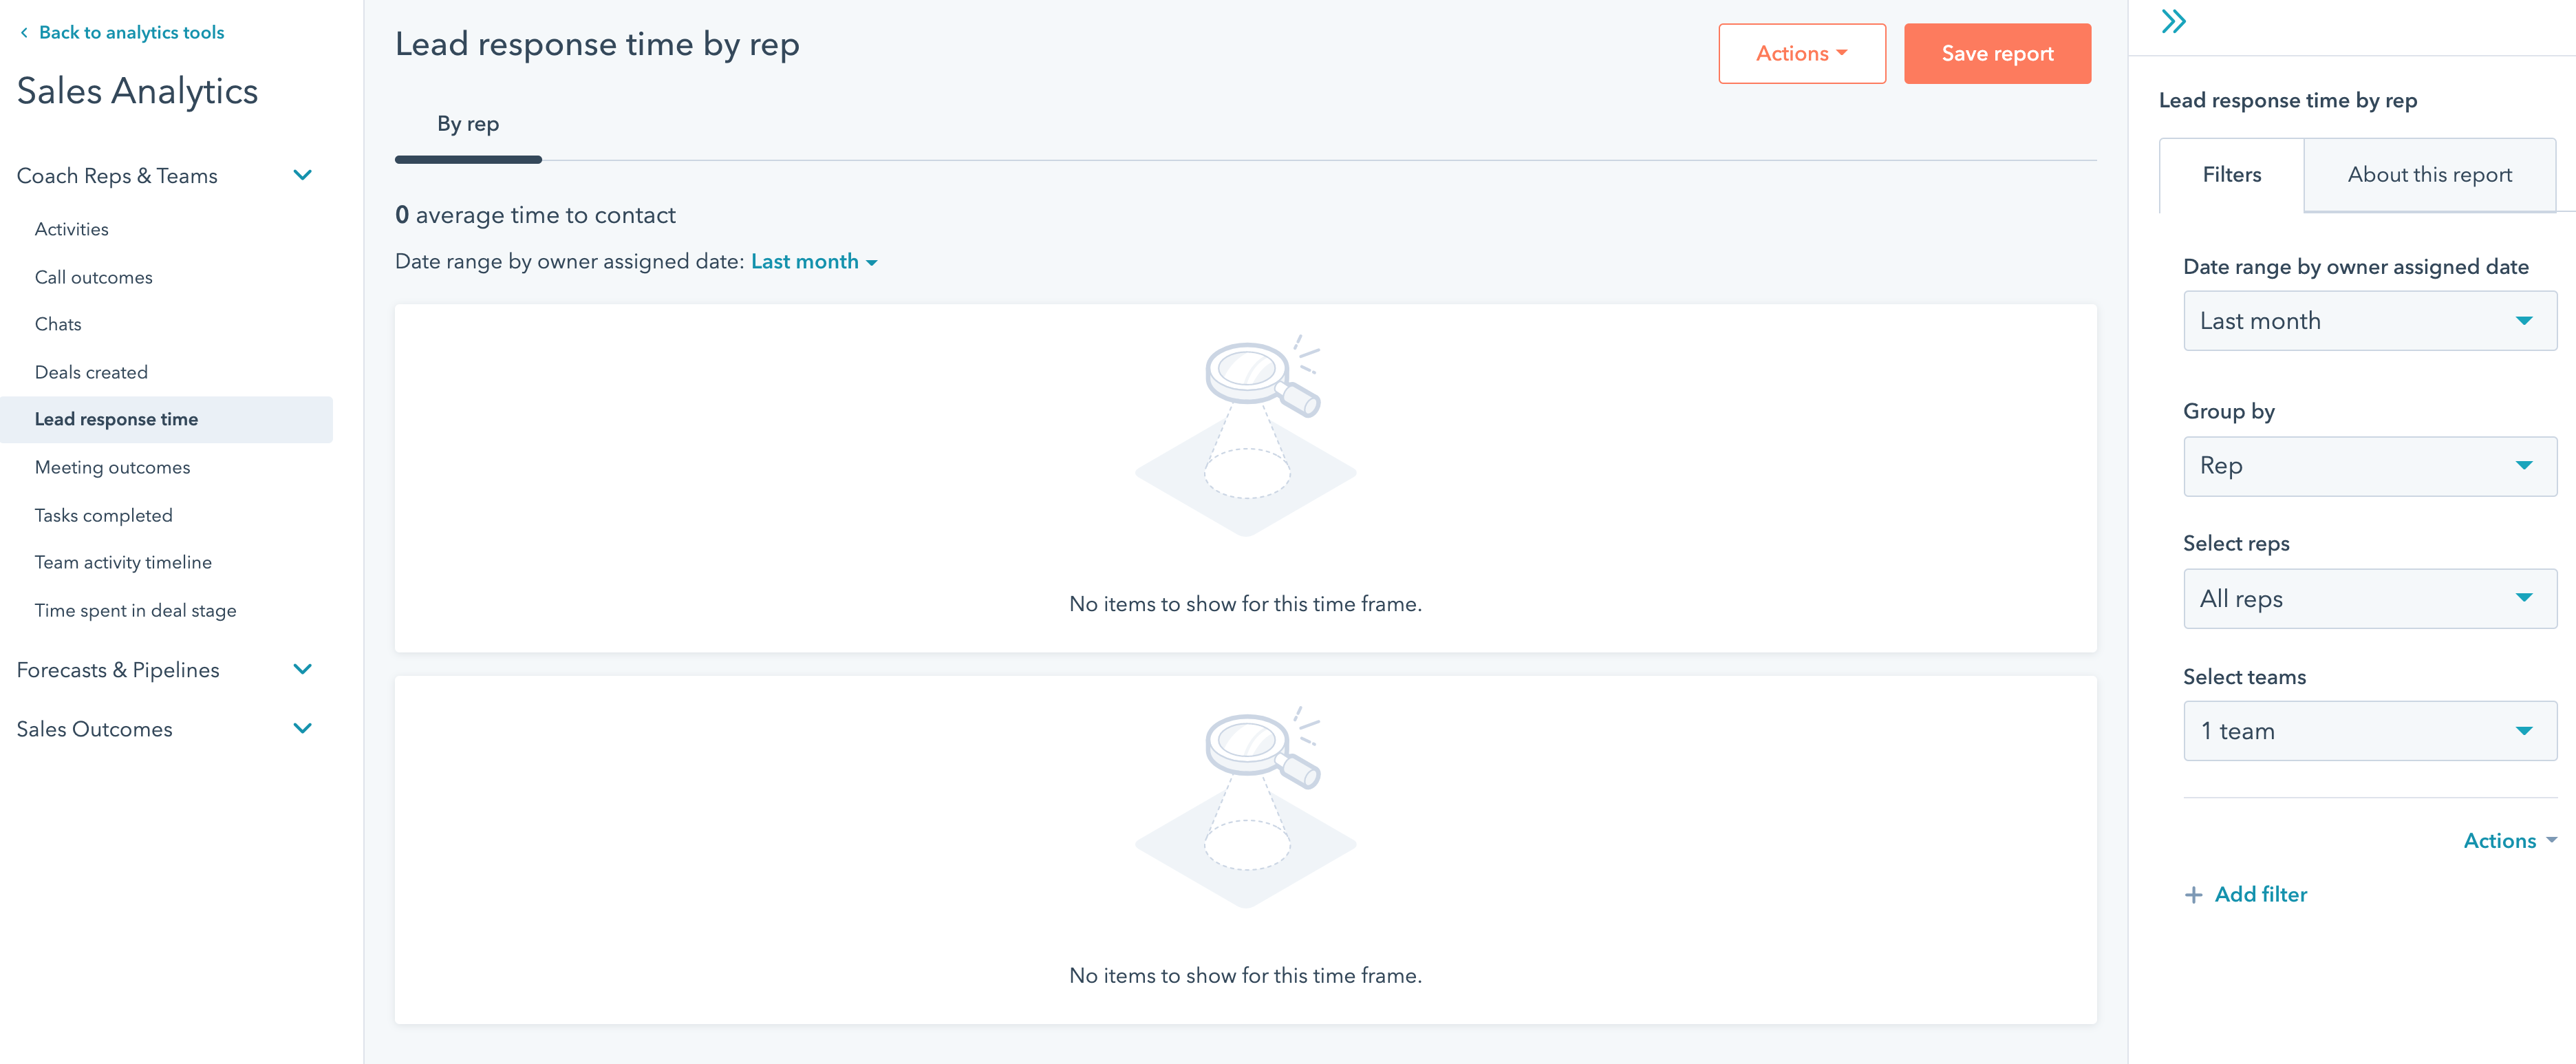Open the Group by Rep dropdown

[x=2370, y=466]
